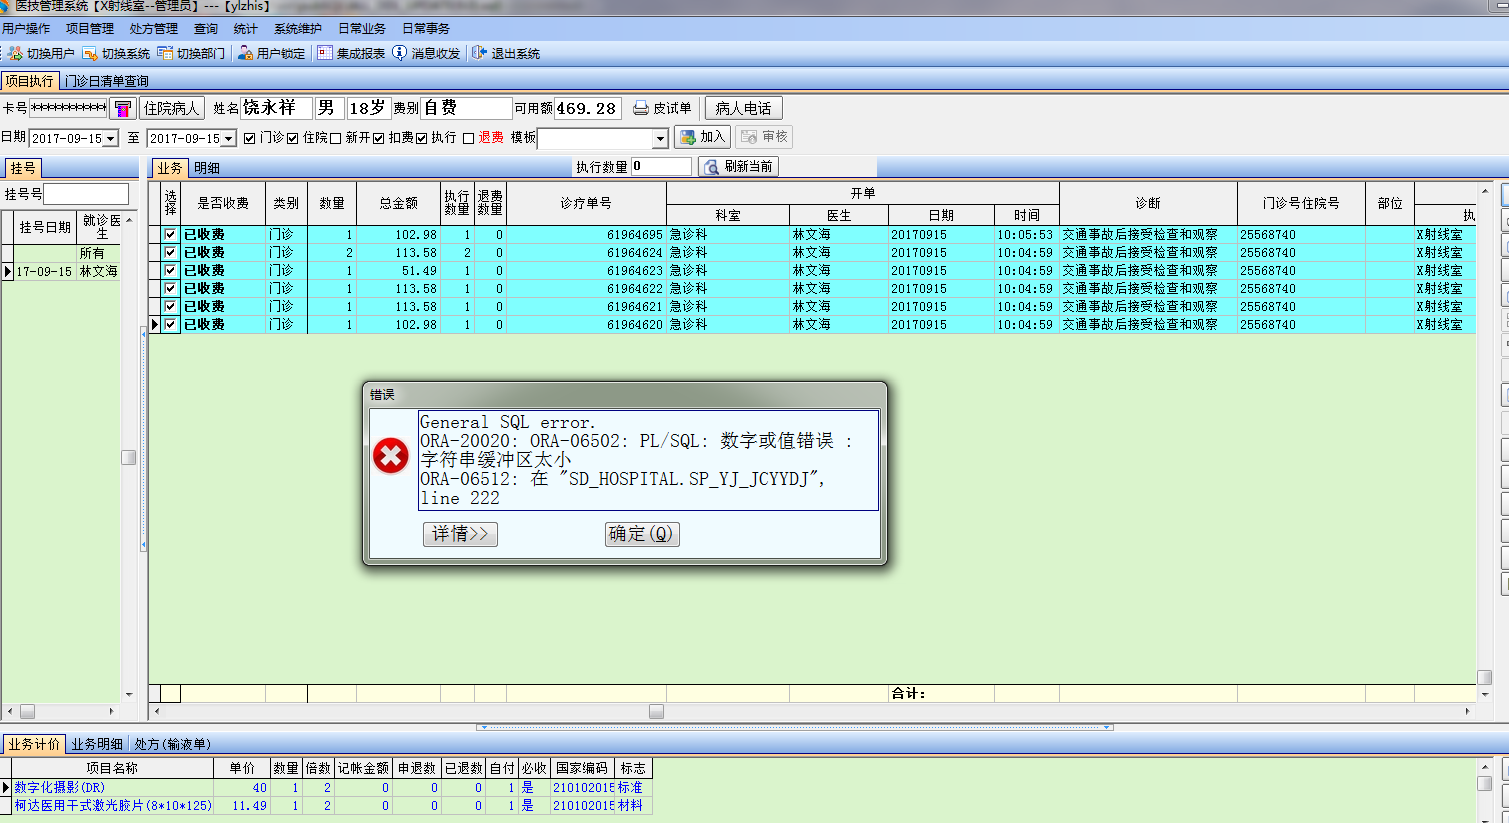Open the 查询 menu
The height and width of the screenshot is (823, 1509).
[x=206, y=29]
